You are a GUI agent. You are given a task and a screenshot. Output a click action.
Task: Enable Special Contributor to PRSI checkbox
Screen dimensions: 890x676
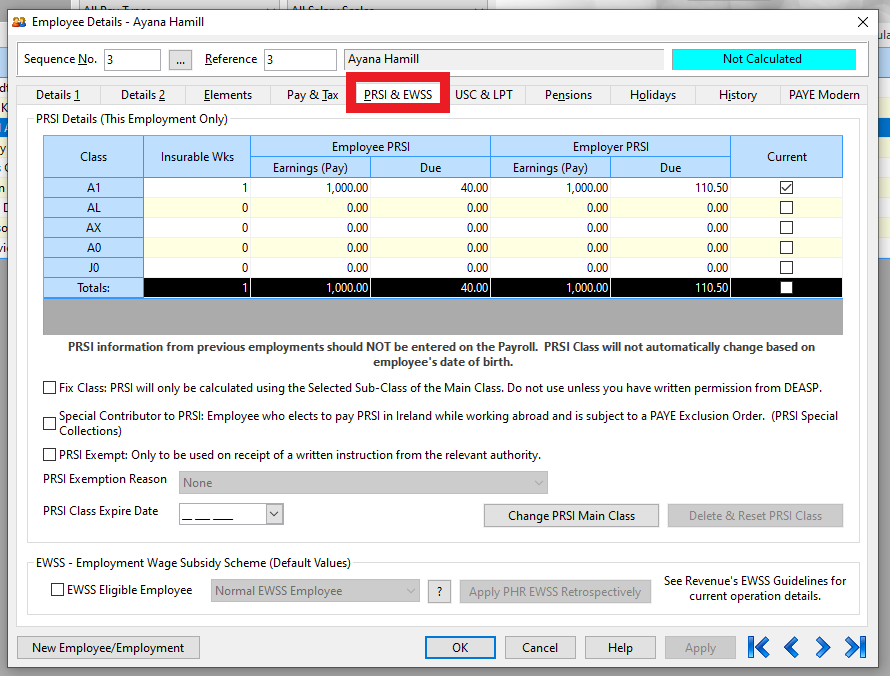click(x=49, y=423)
